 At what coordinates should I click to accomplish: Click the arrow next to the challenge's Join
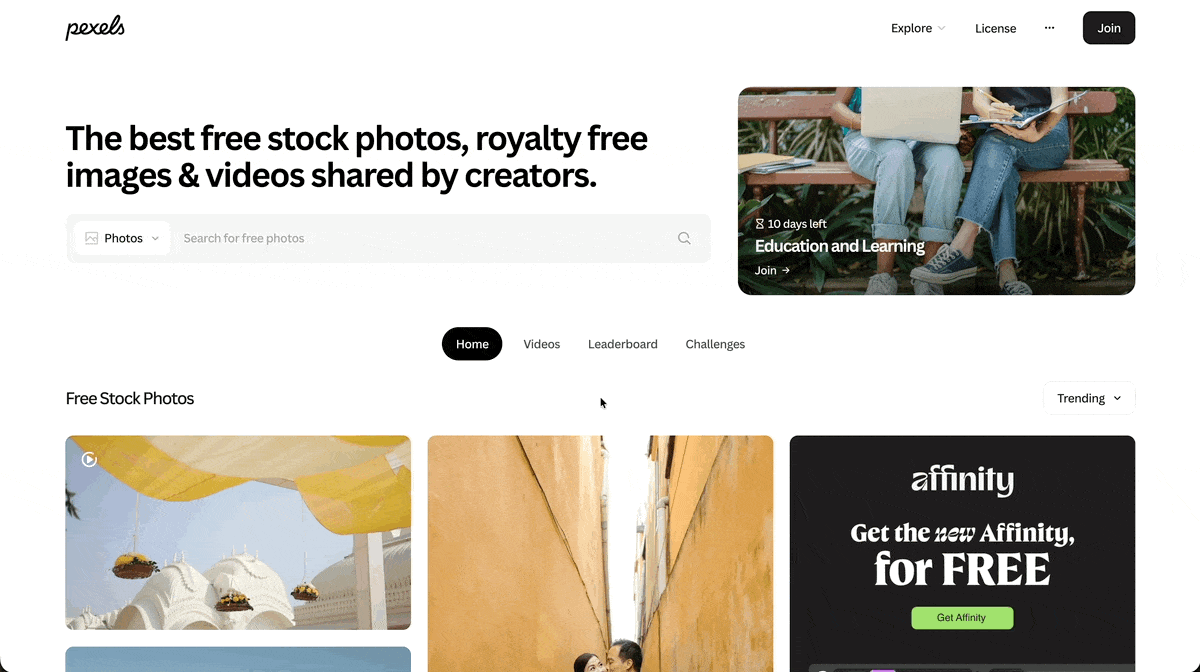786,270
